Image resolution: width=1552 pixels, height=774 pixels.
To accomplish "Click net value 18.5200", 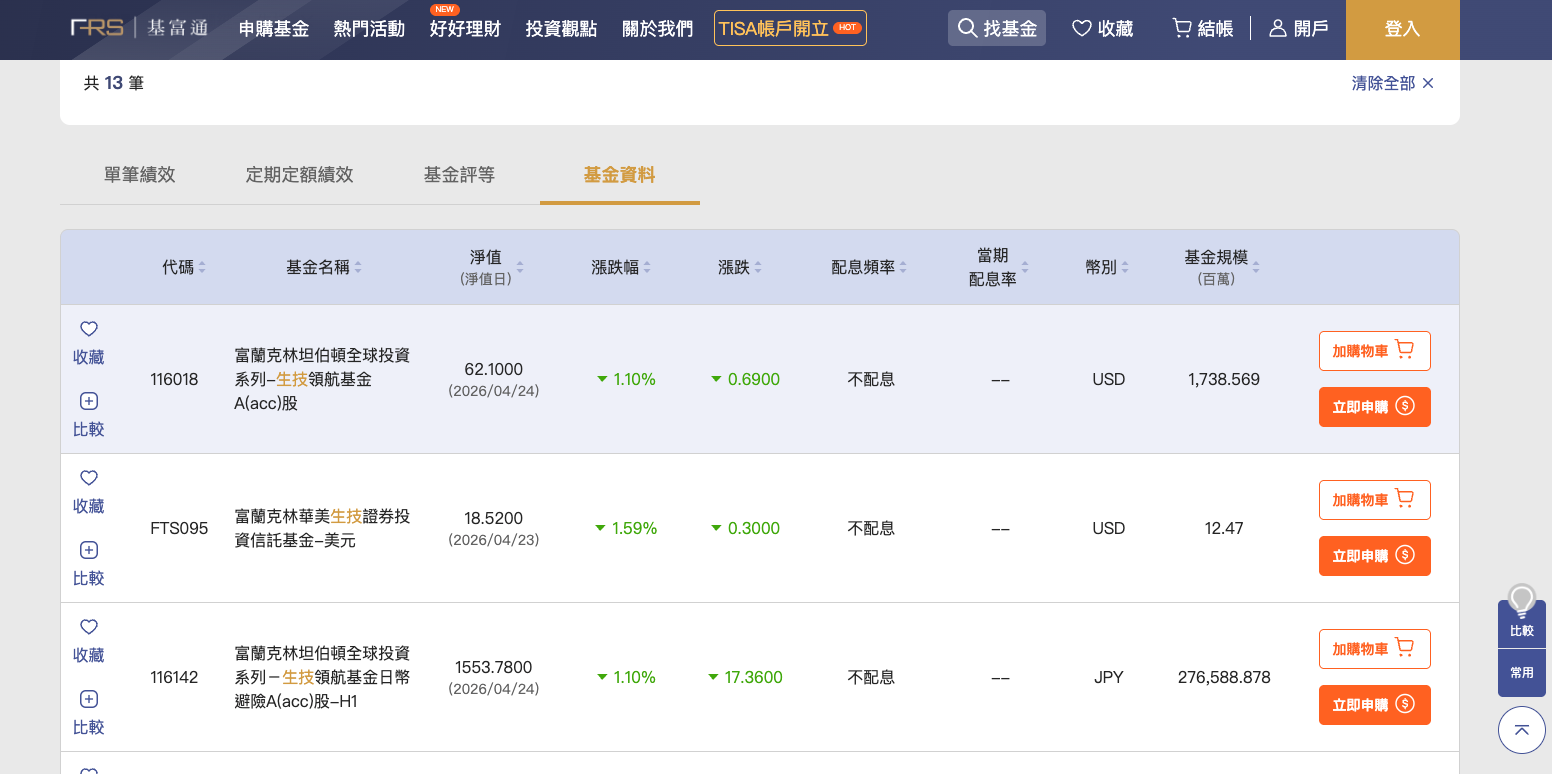I will (x=494, y=519).
